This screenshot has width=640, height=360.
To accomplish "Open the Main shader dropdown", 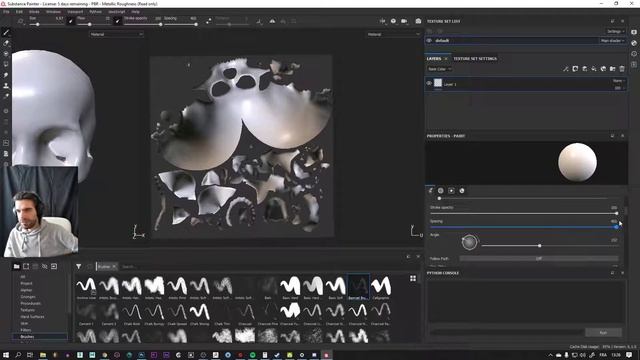I will (x=612, y=41).
